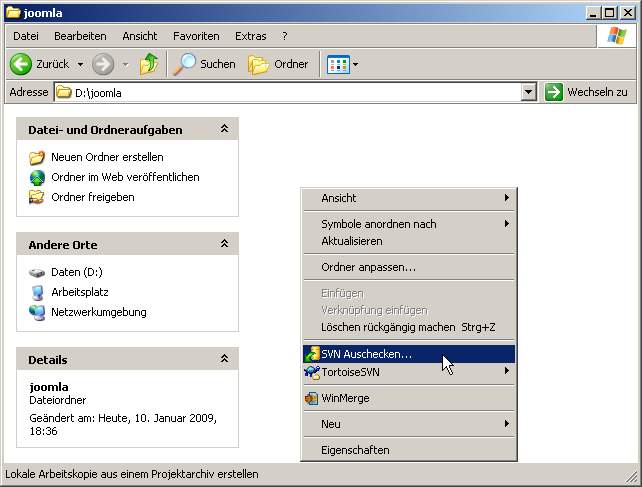Open the Bearbeiten menu
642x487 pixels.
[x=80, y=36]
